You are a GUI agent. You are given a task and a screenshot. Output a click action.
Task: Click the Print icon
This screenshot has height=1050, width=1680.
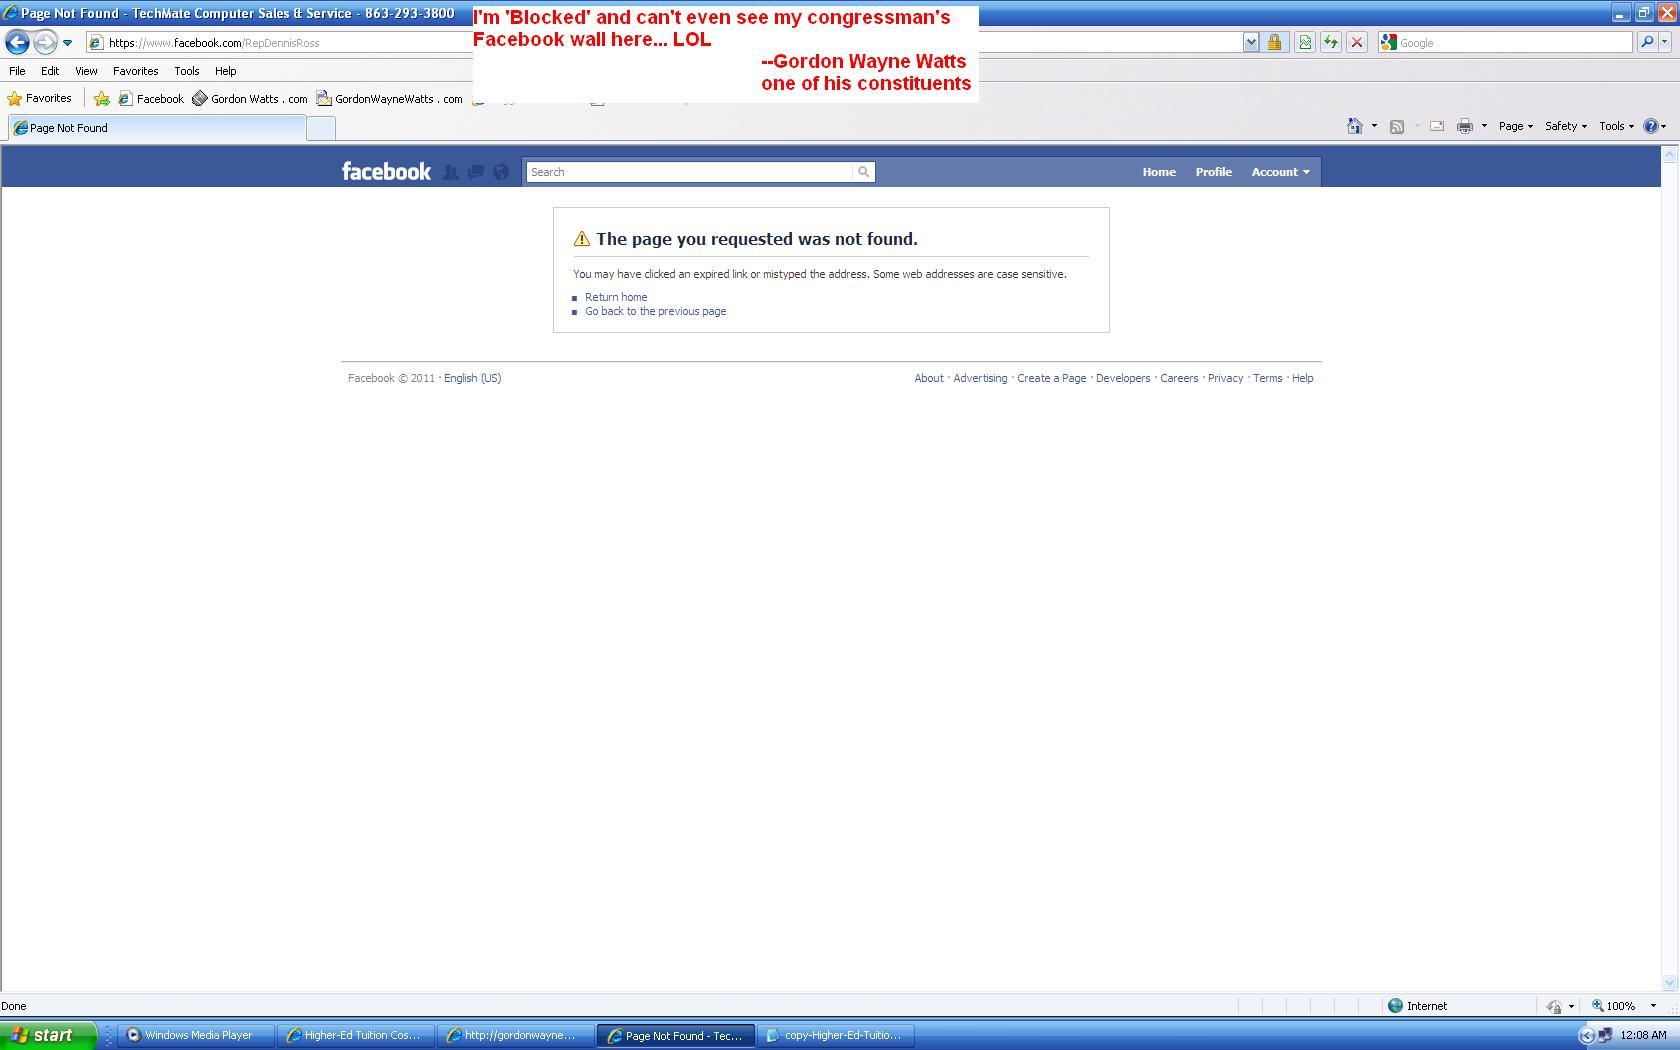point(1465,126)
